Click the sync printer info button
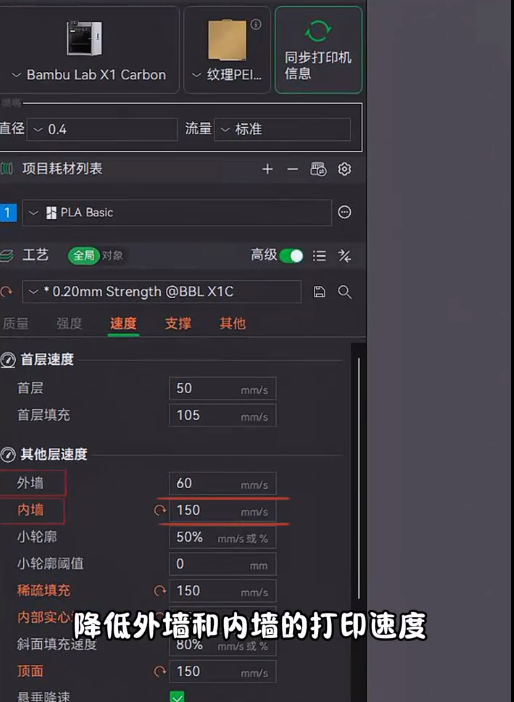Screen dimensions: 514x702 [x=318, y=50]
